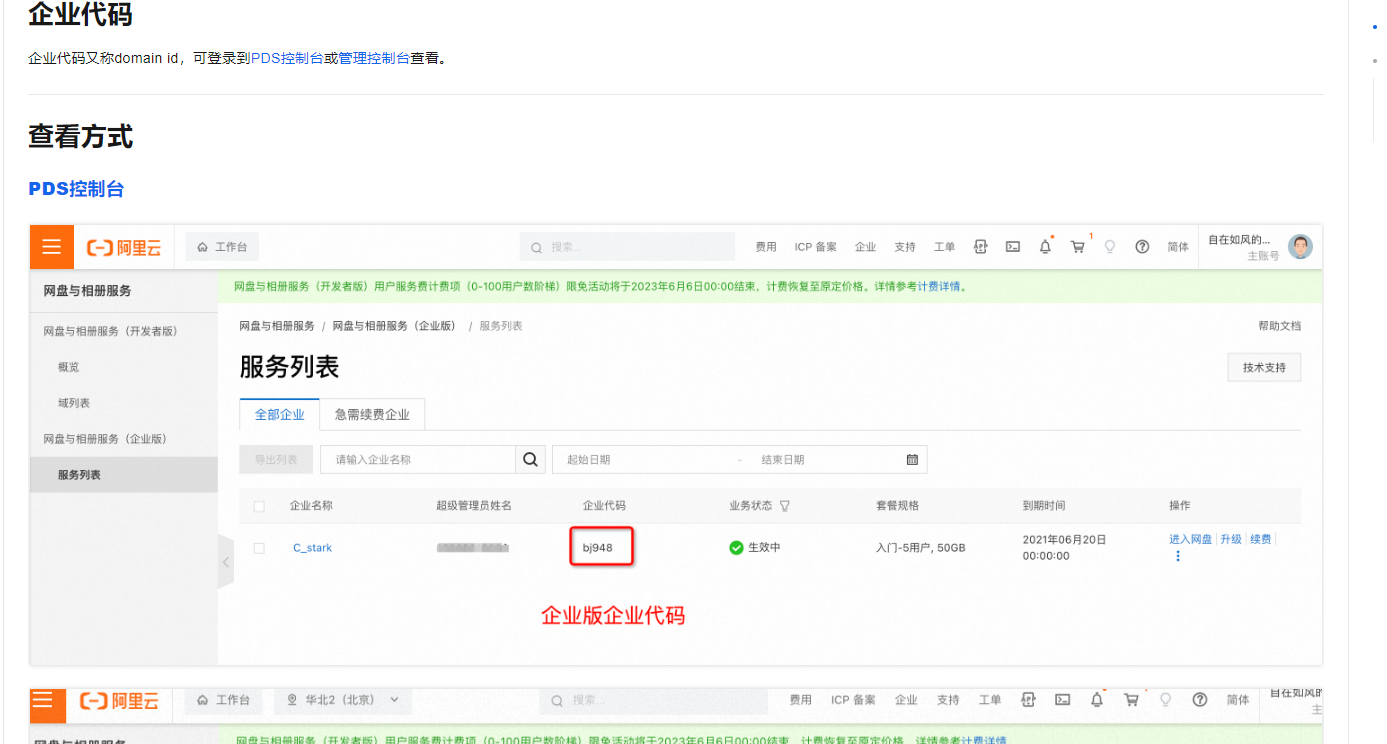Open the three-dot more actions for C_stark row
Screen dimensions: 1387x744
click(1178, 556)
